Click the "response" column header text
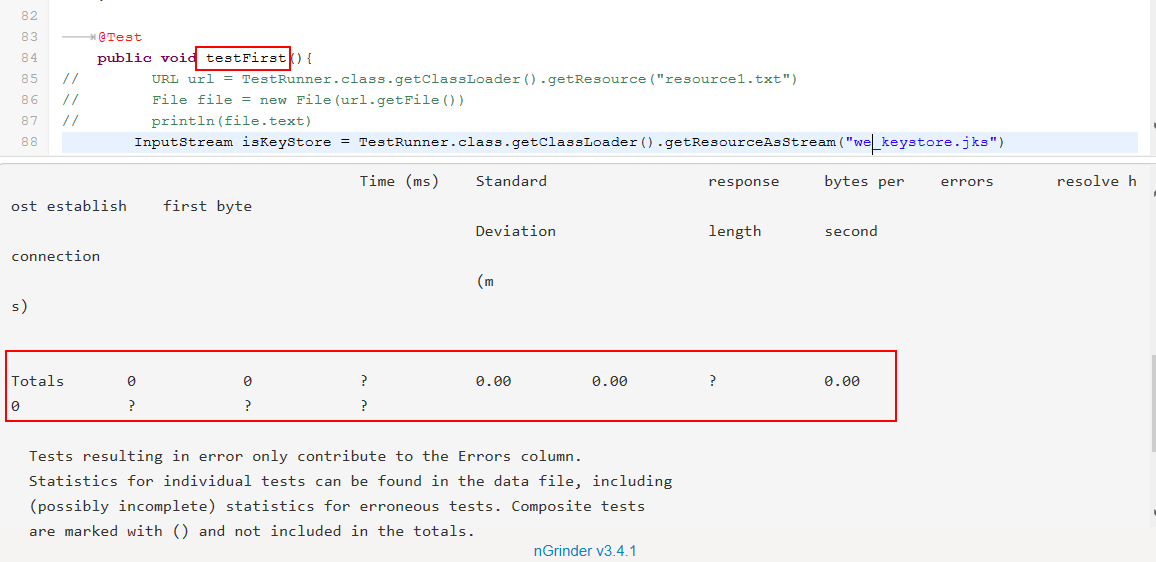The height and width of the screenshot is (562, 1156). (743, 181)
